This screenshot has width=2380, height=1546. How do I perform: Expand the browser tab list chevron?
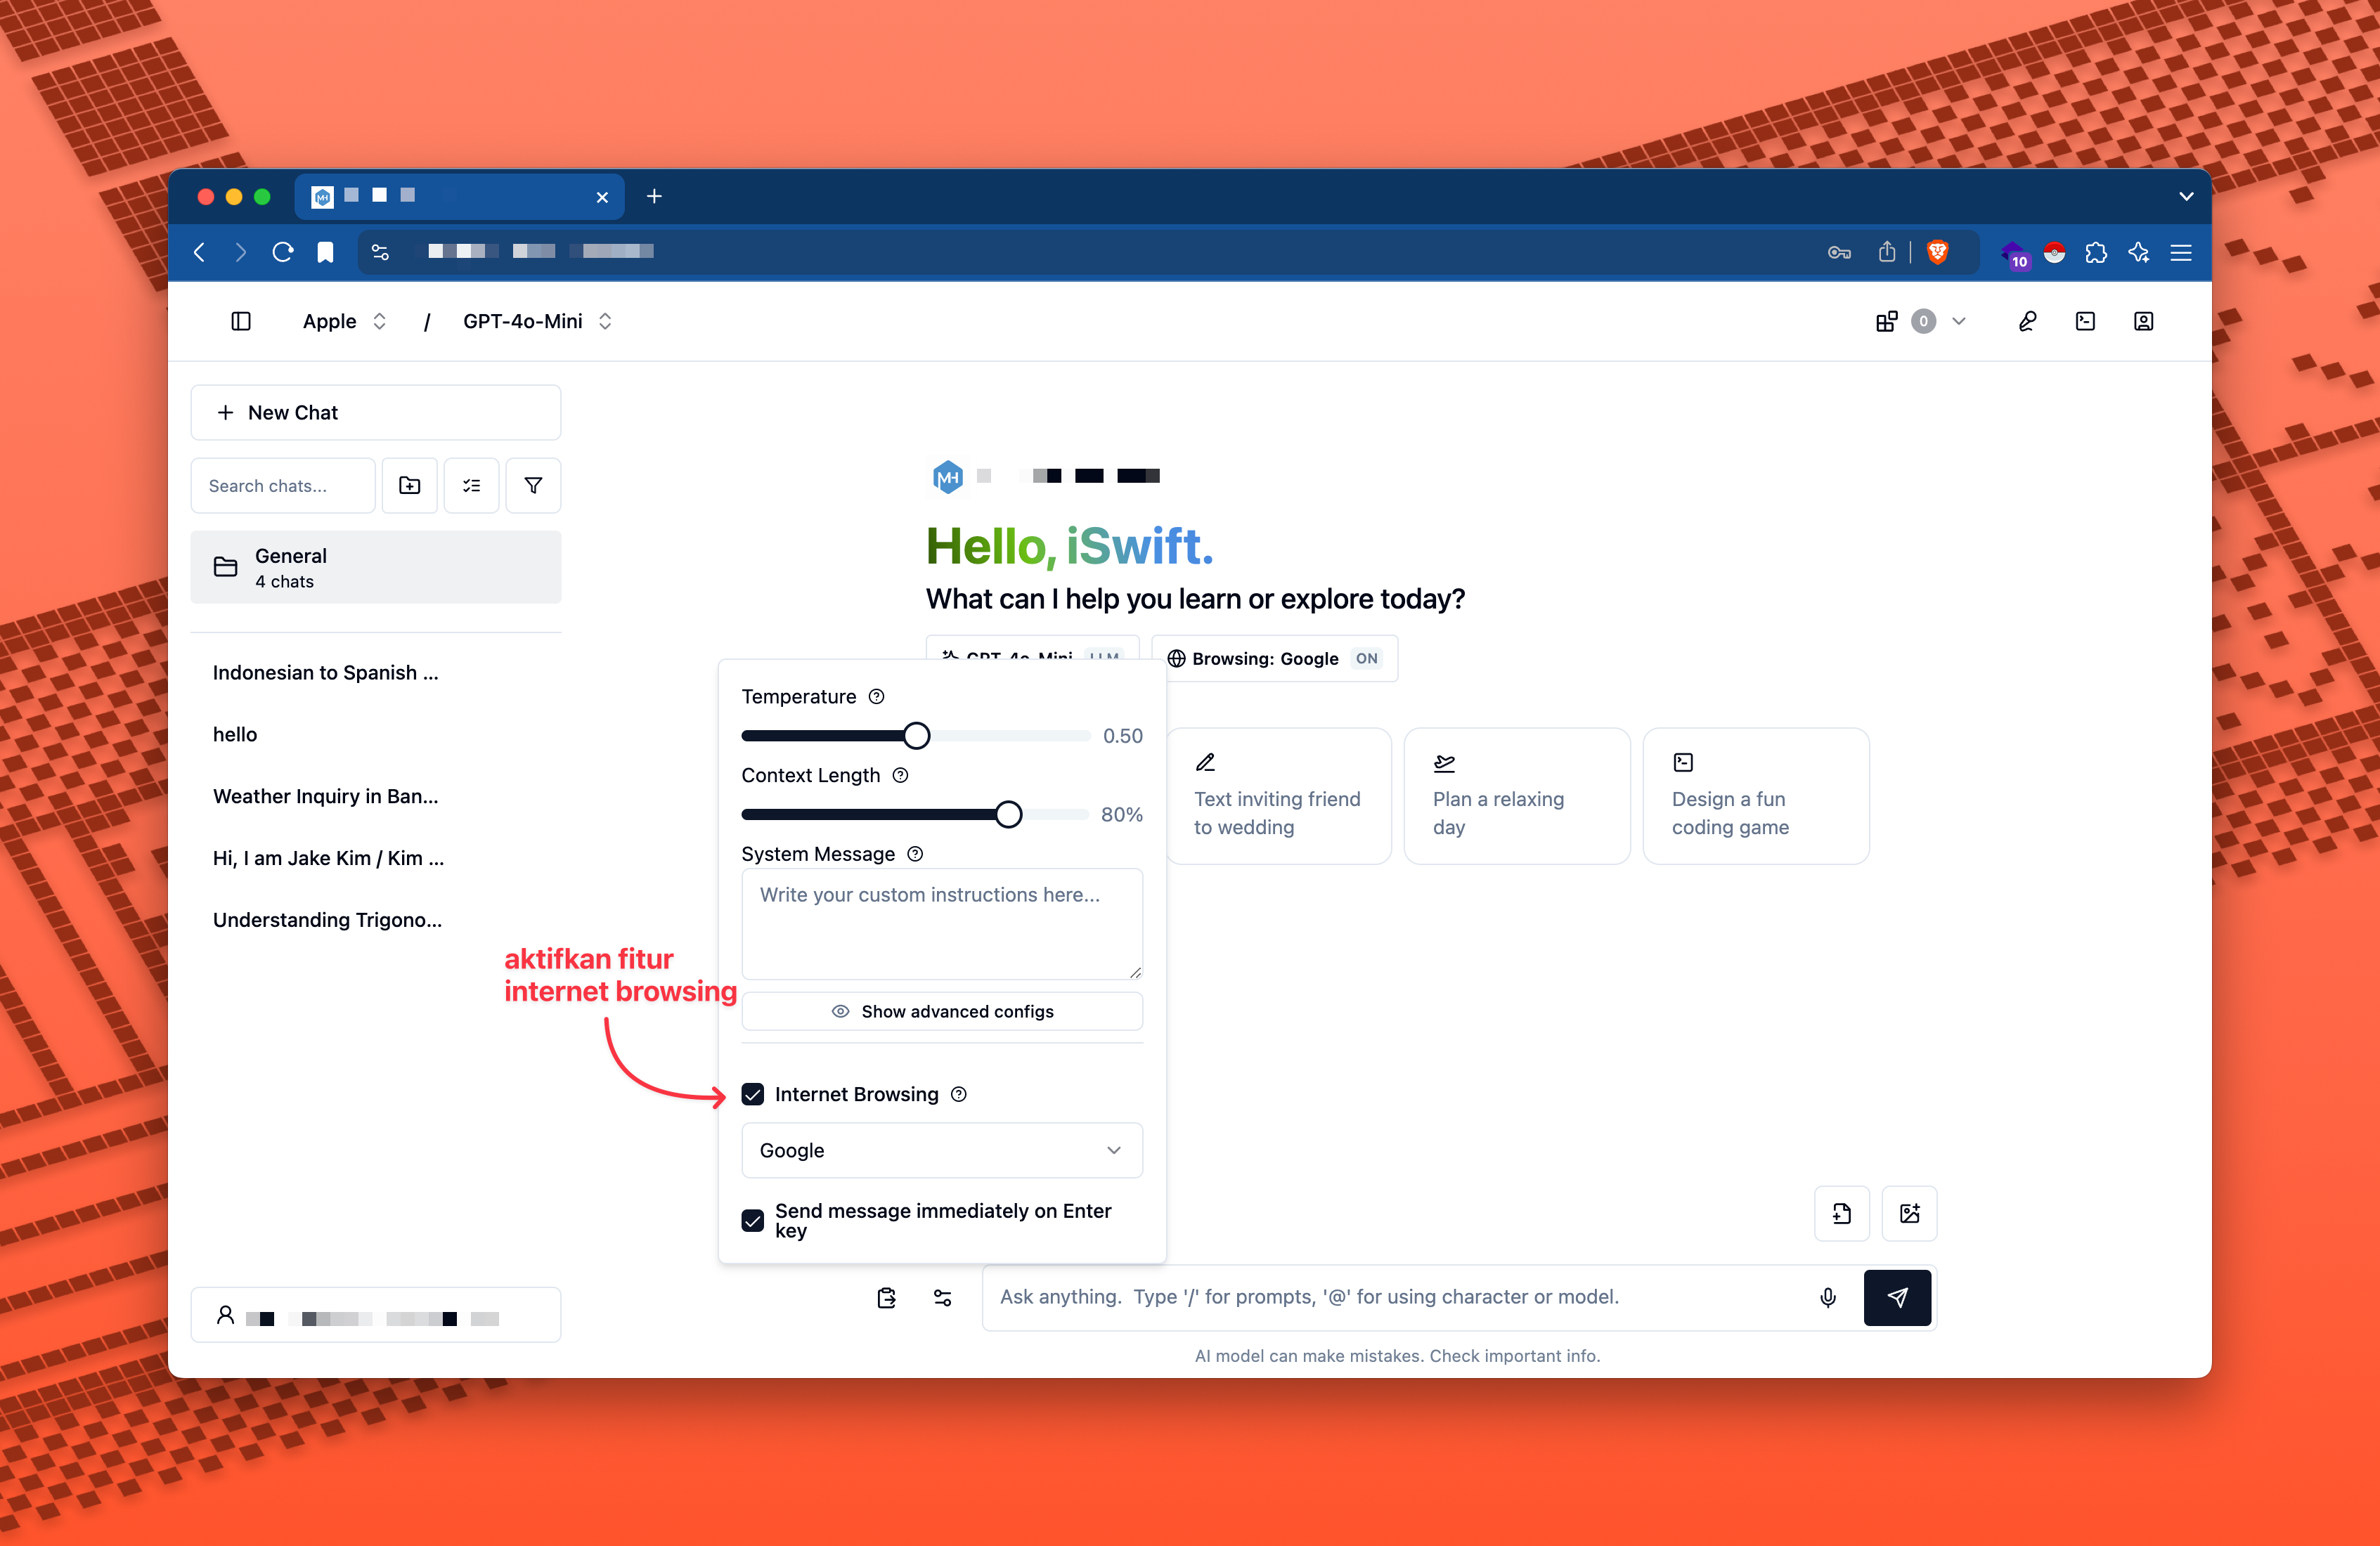tap(2186, 197)
